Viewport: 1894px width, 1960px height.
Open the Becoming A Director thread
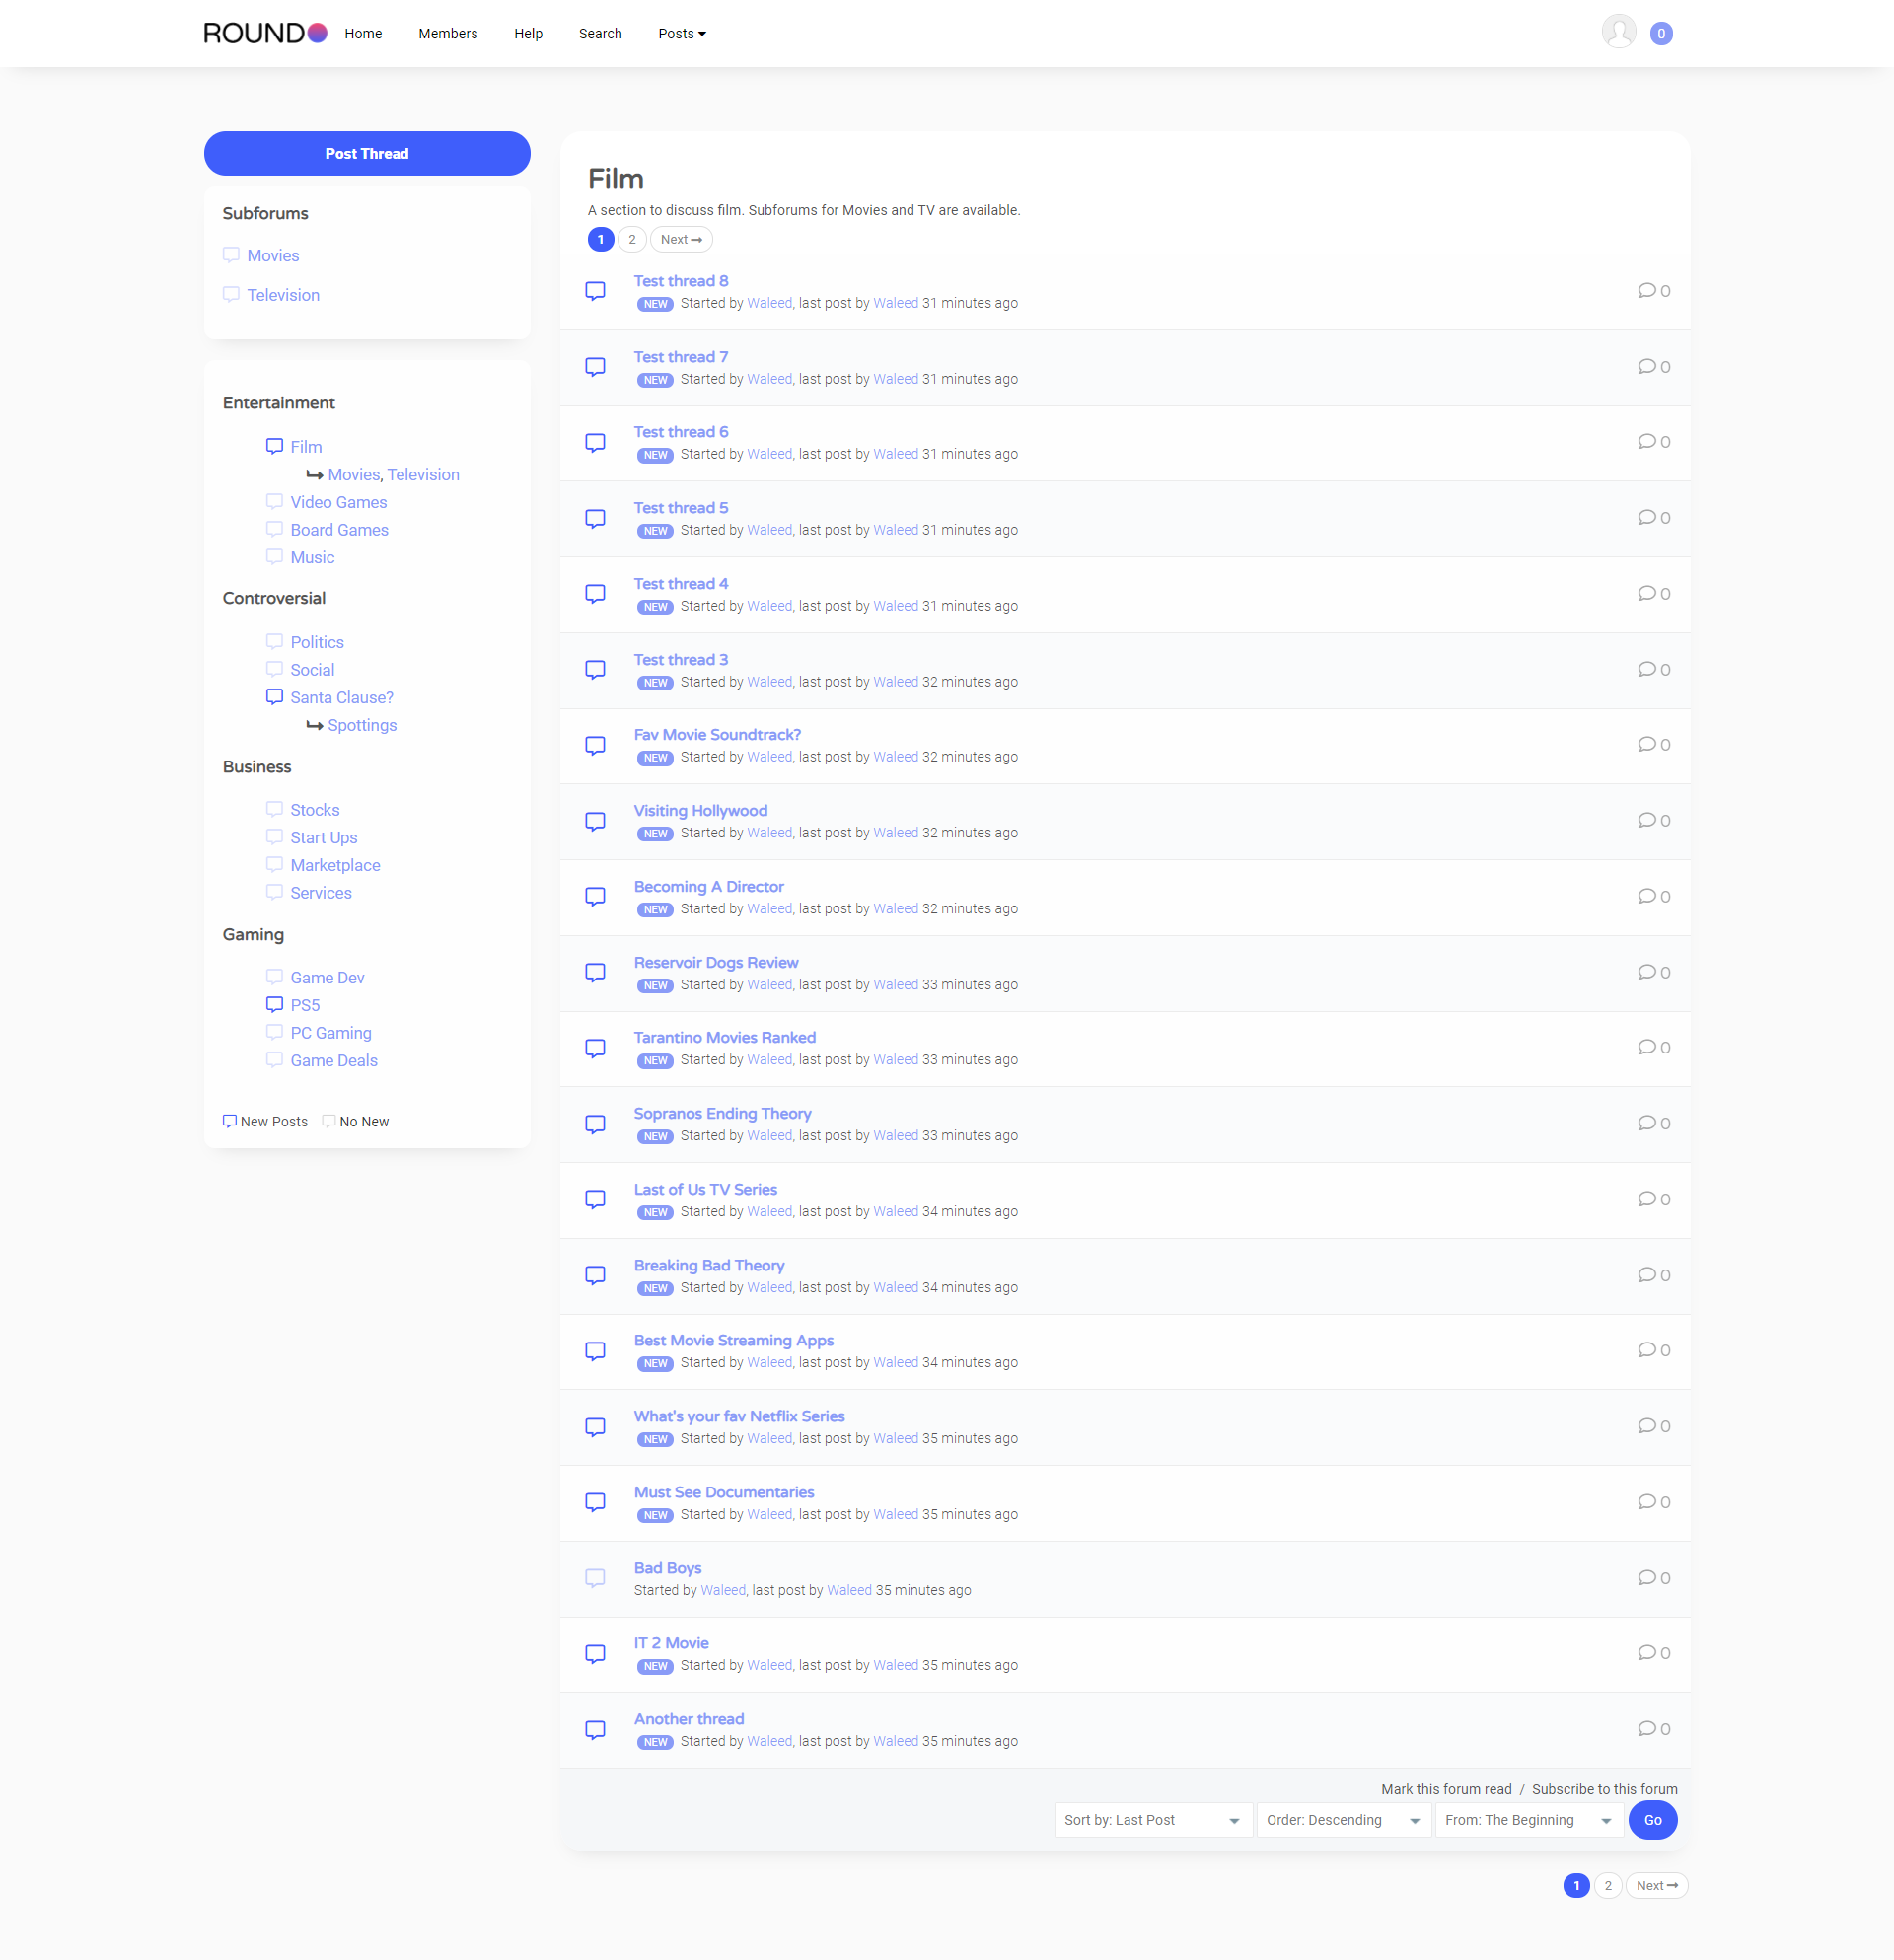click(708, 886)
